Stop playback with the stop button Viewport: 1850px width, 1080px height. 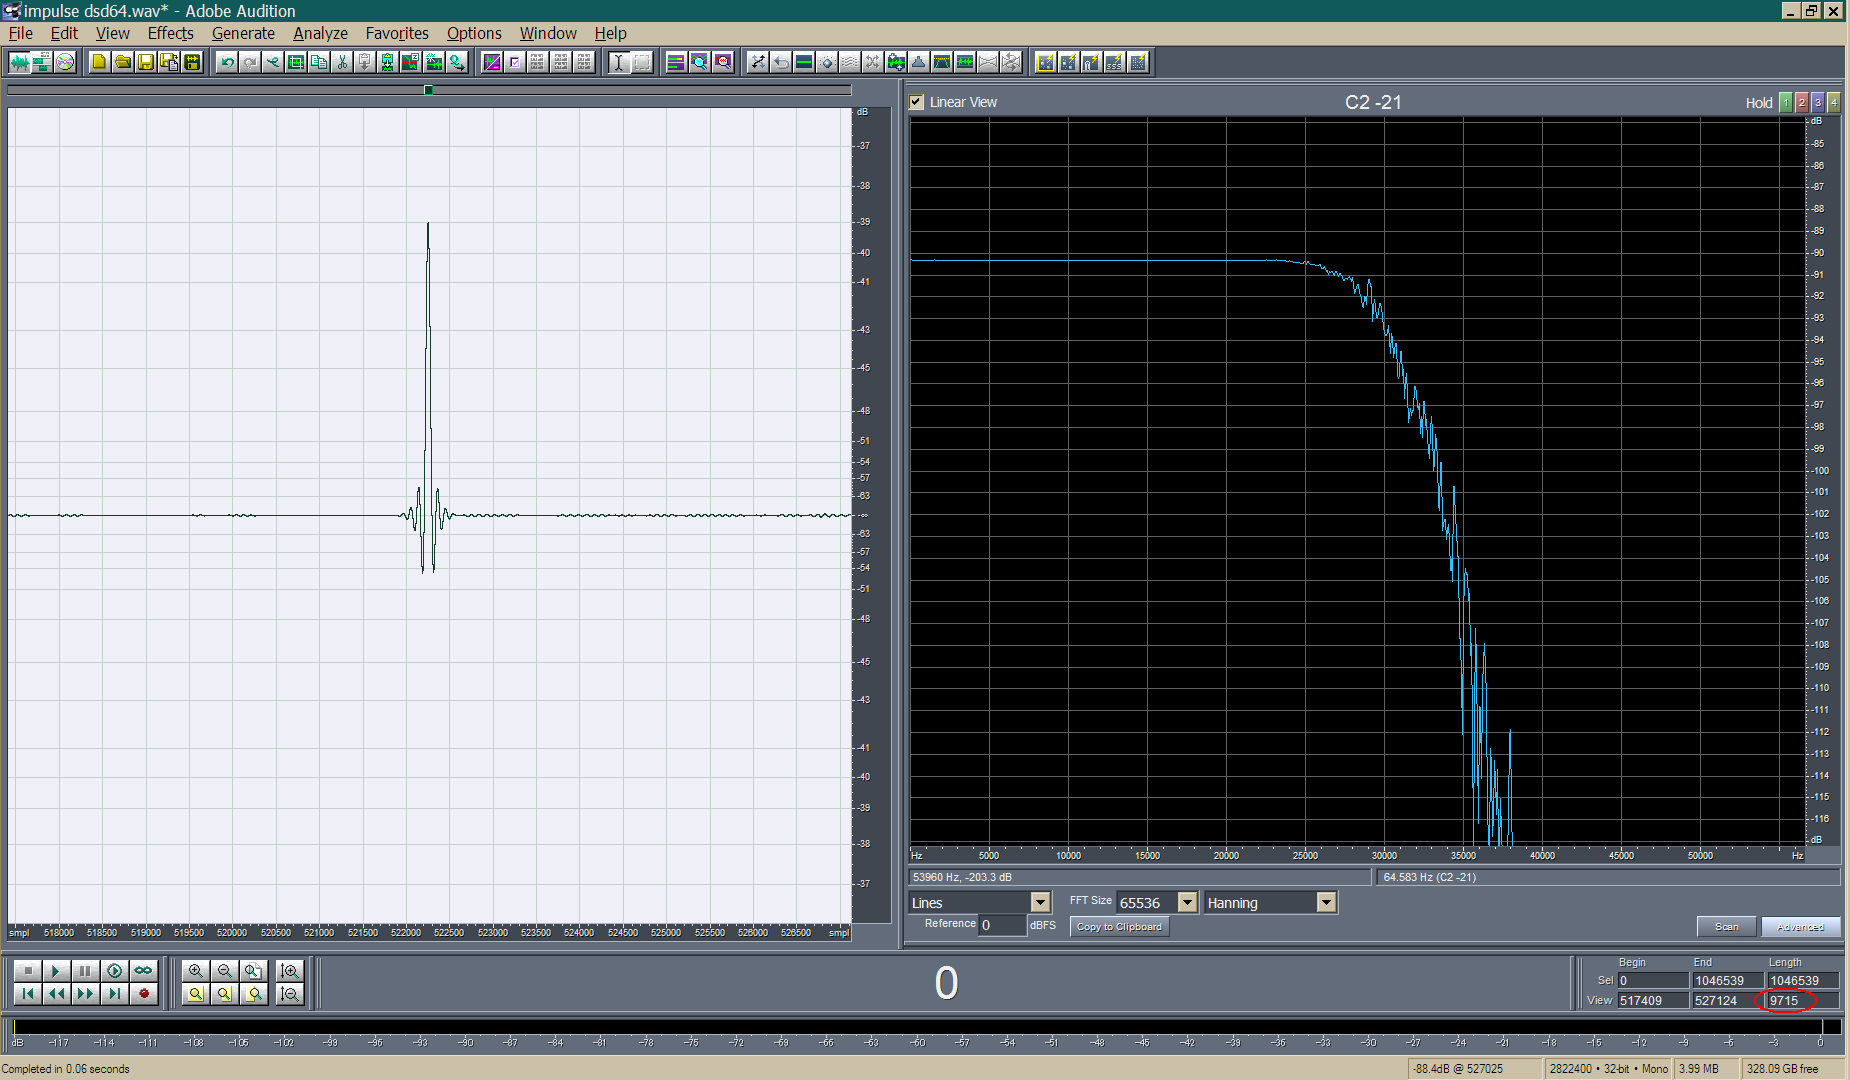point(27,971)
